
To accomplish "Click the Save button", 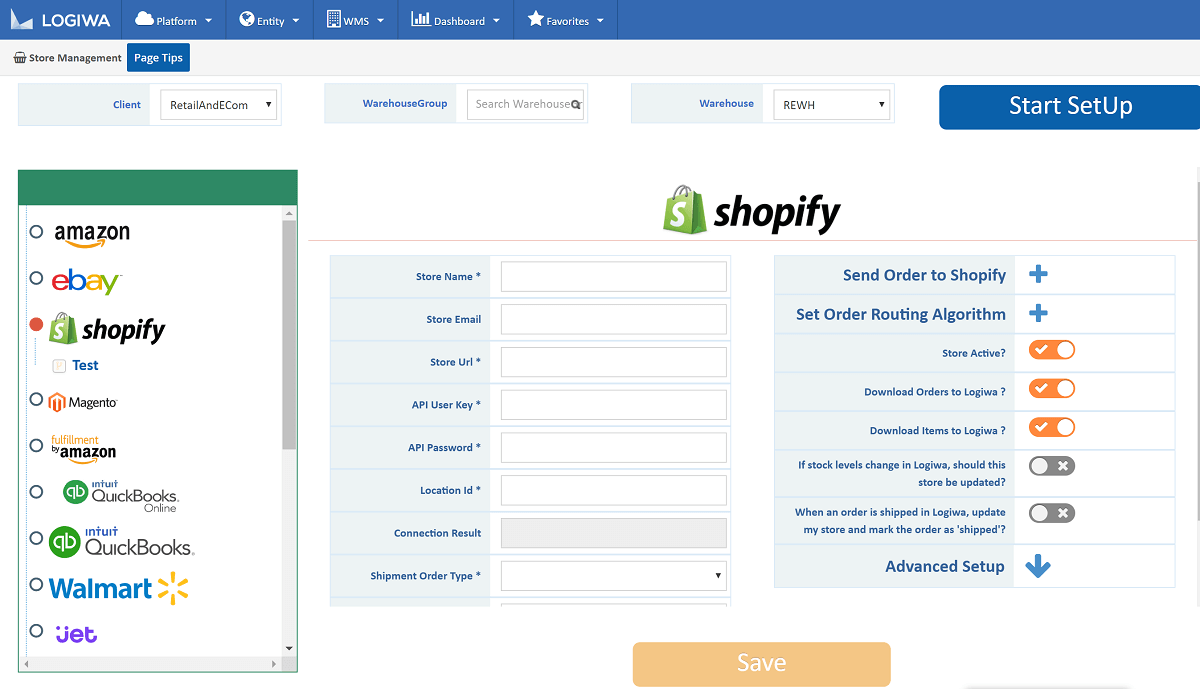I will click(761, 664).
